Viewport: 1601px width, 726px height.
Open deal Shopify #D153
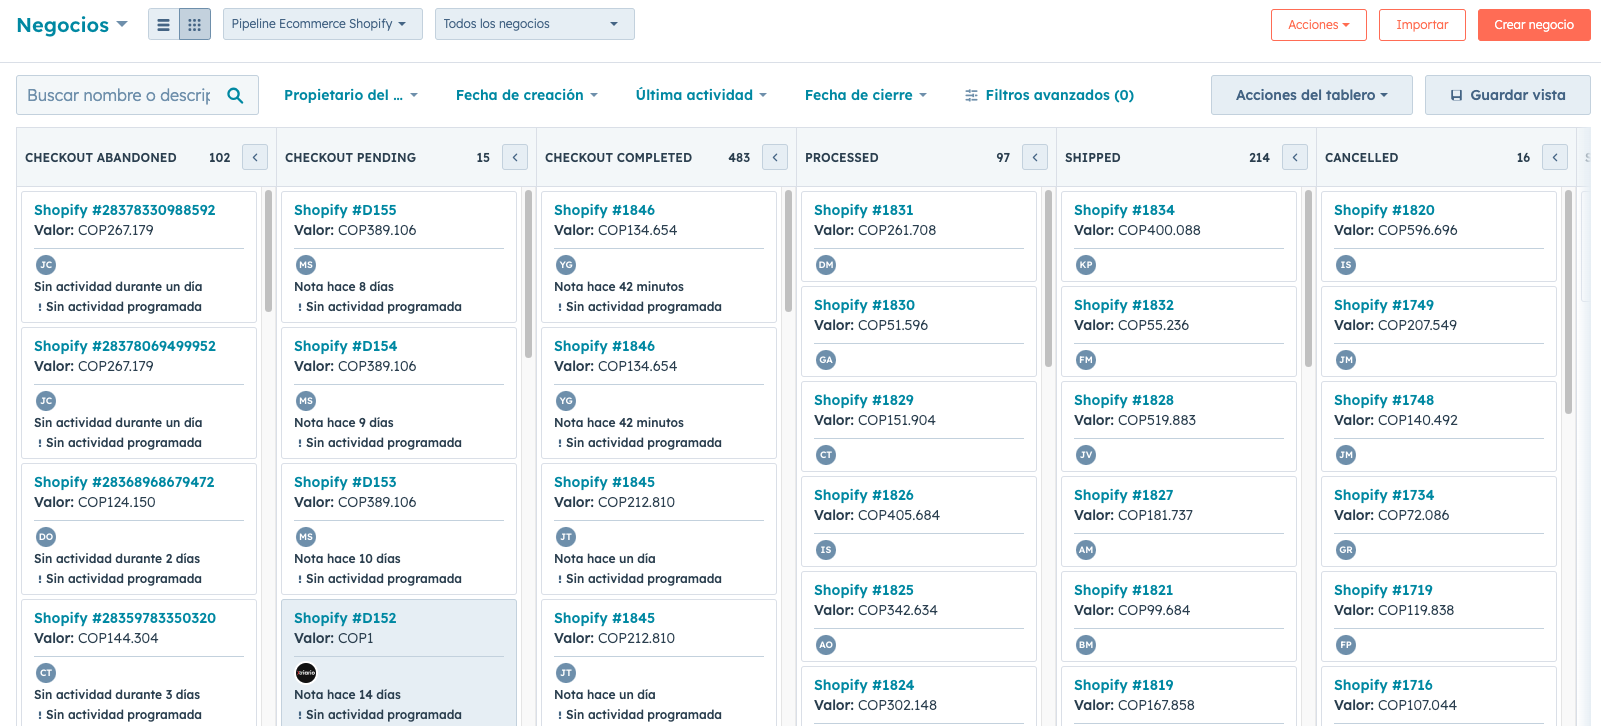(x=345, y=482)
